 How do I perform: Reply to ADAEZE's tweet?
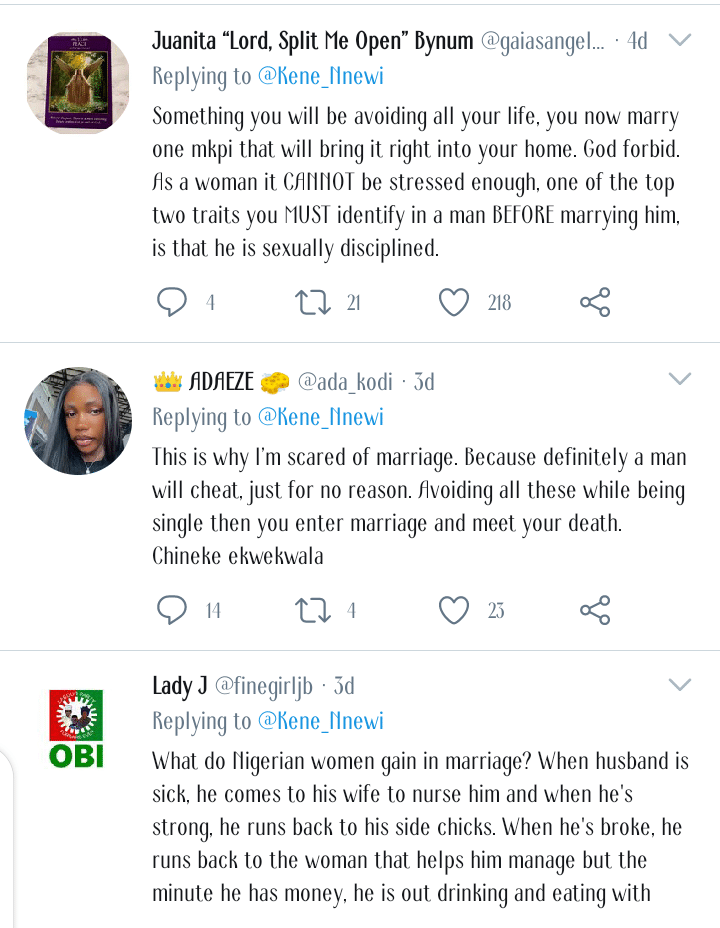(172, 609)
